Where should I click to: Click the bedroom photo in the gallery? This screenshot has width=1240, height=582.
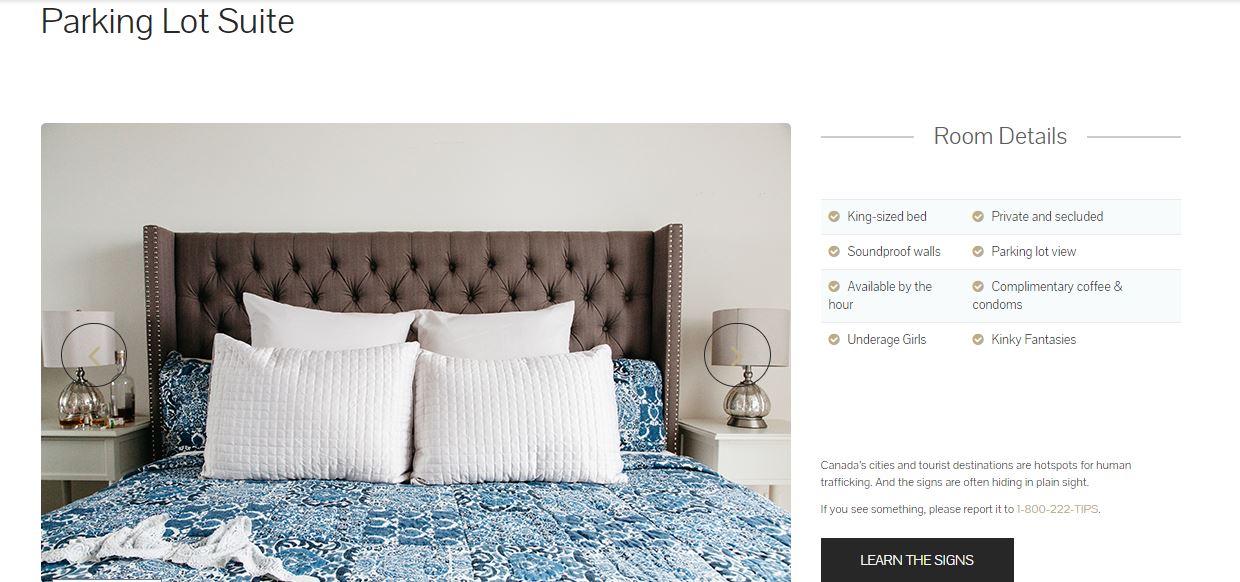point(416,352)
